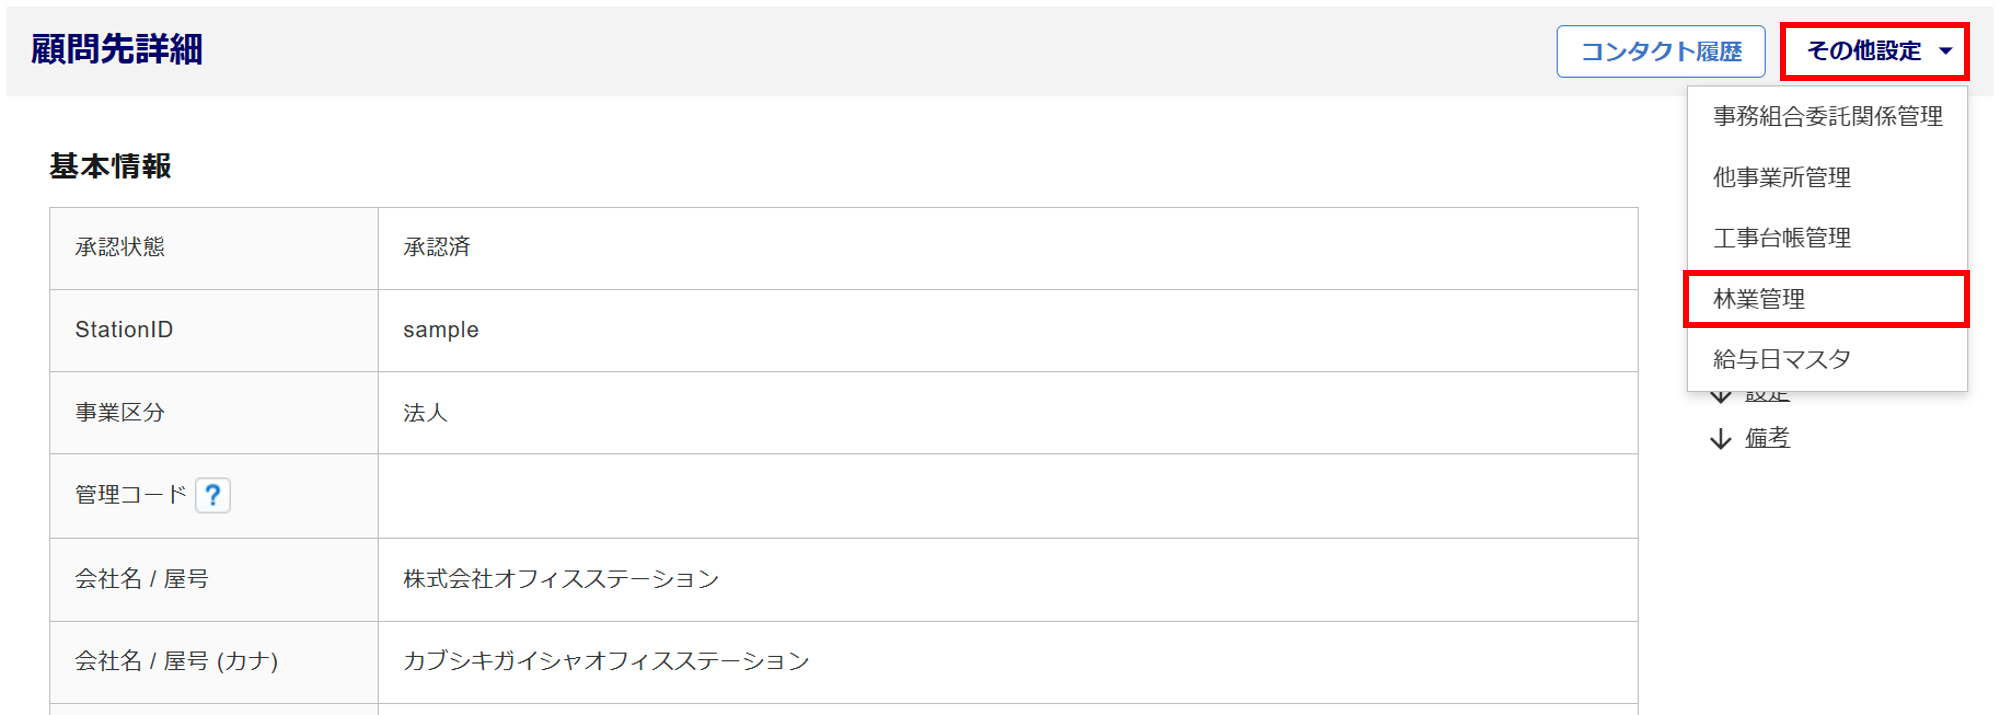Click the 基本情報 section heading

coord(110,166)
